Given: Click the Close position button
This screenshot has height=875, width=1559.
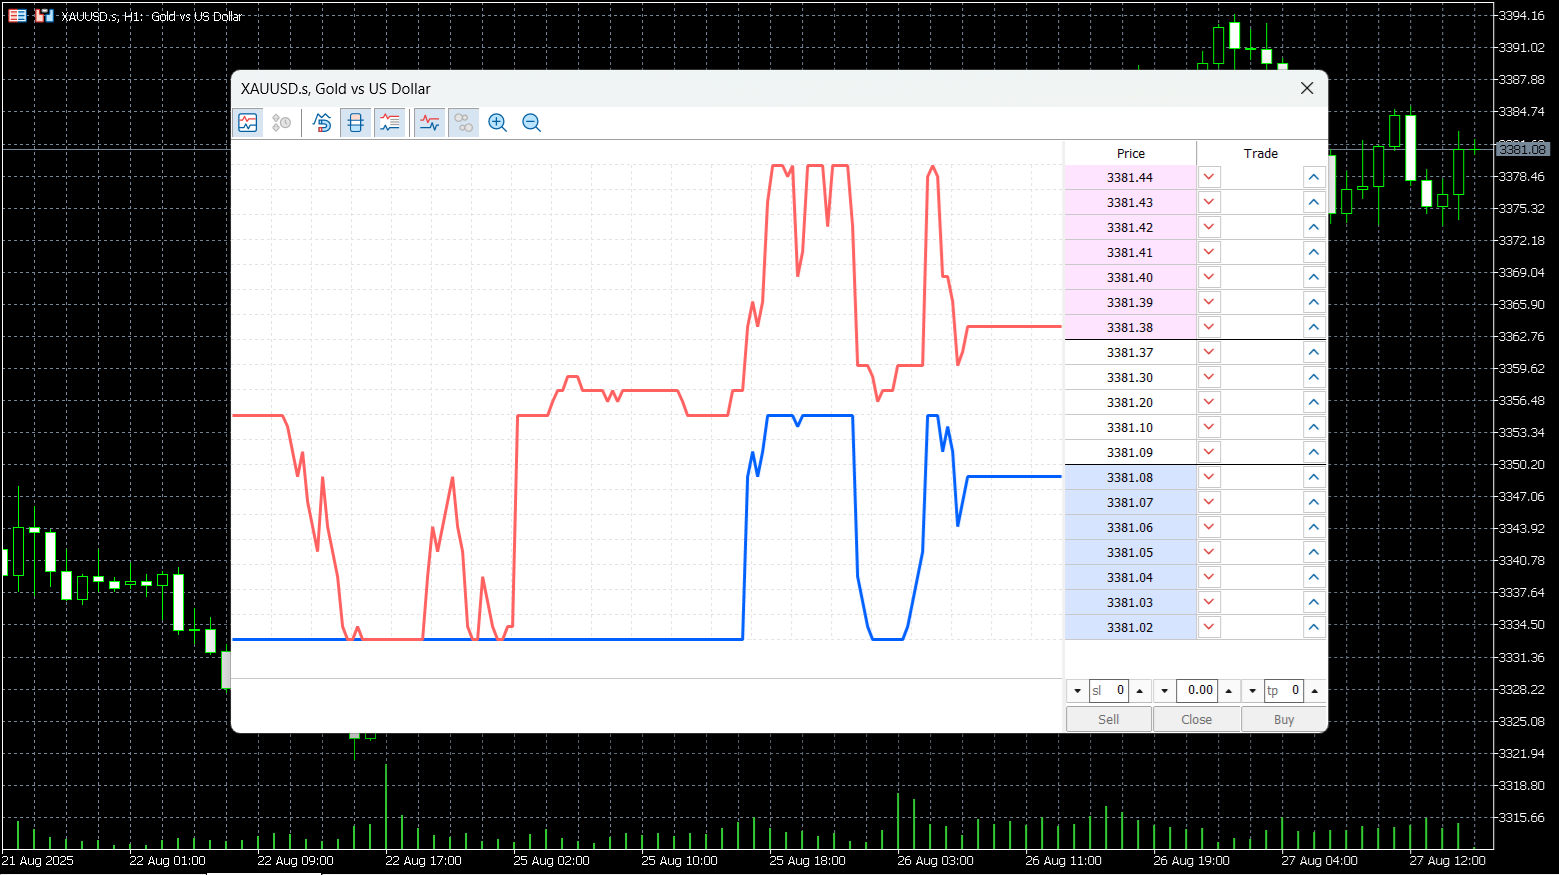Looking at the screenshot, I should coord(1197,719).
